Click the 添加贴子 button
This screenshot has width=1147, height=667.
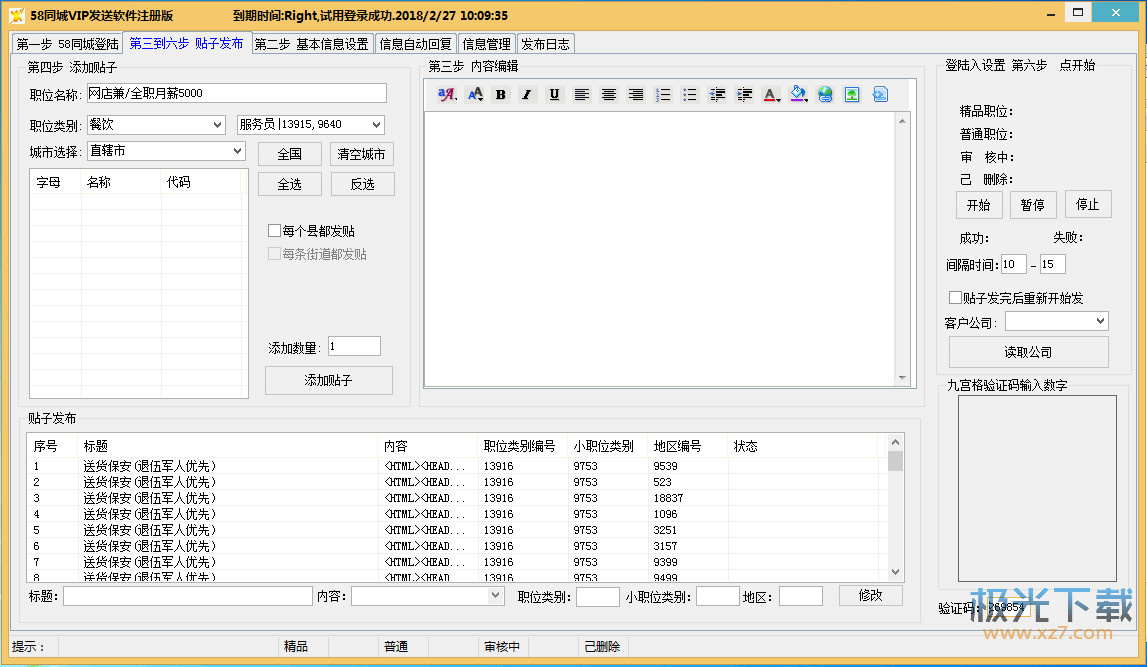pos(328,380)
